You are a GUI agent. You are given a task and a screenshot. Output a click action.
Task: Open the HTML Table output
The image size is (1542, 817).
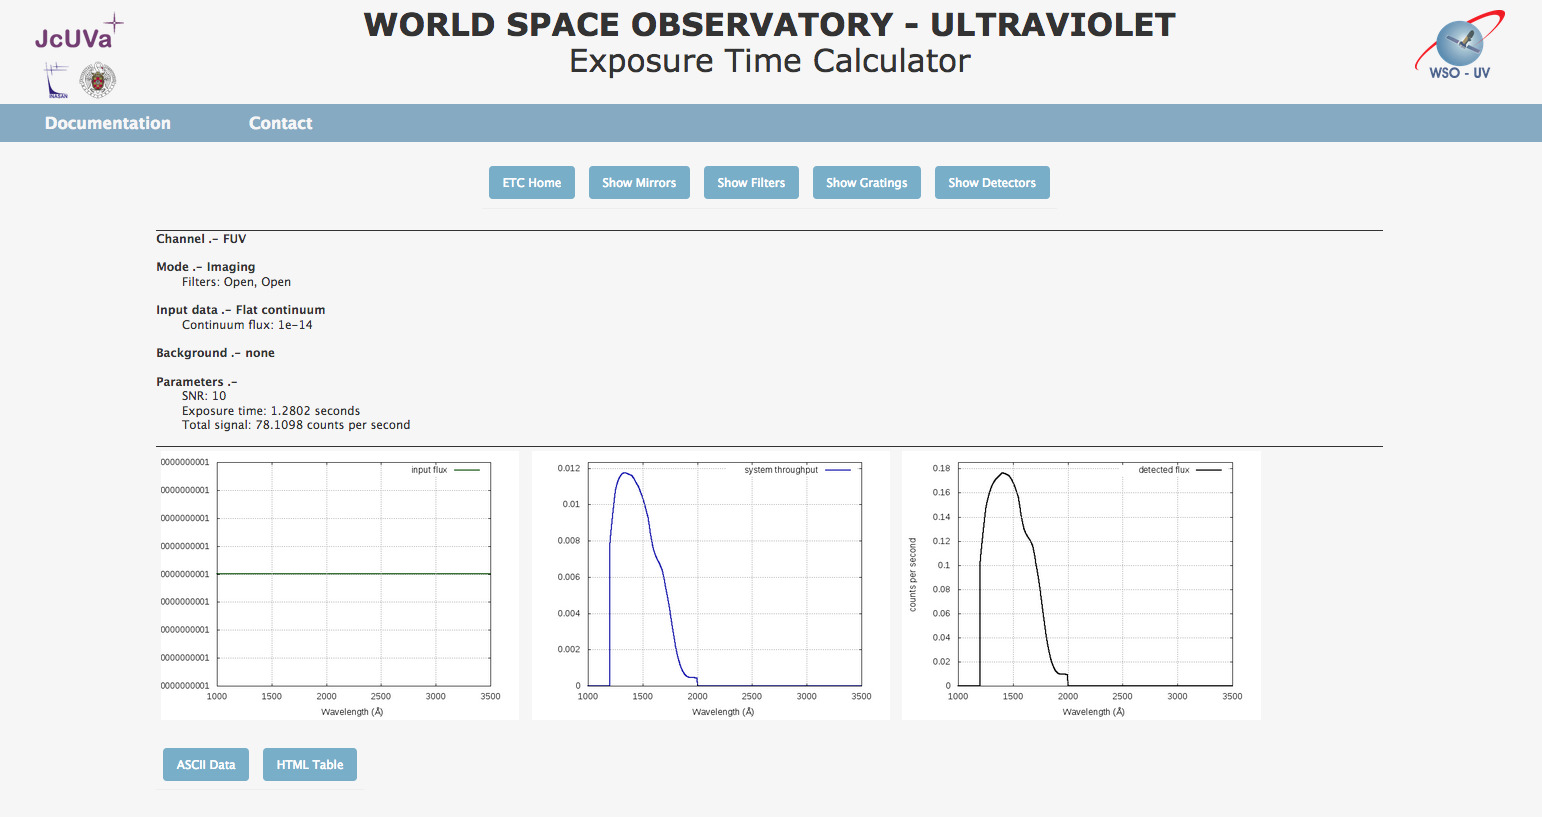pyautogui.click(x=310, y=765)
